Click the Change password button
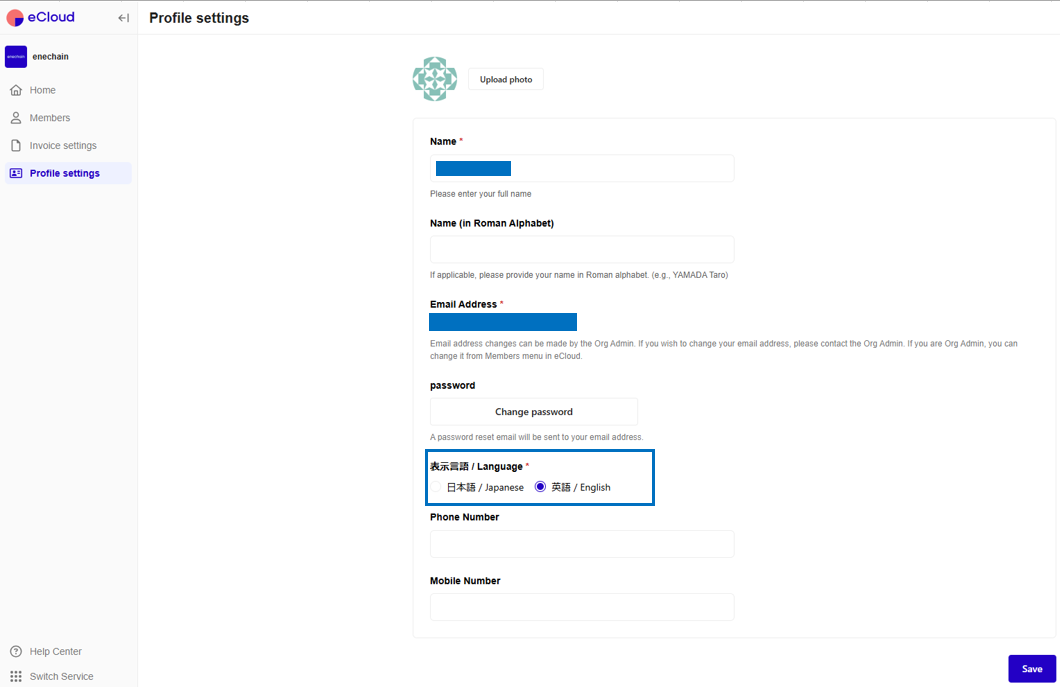Screen dimensions: 1060x687 pyautogui.click(x=534, y=411)
